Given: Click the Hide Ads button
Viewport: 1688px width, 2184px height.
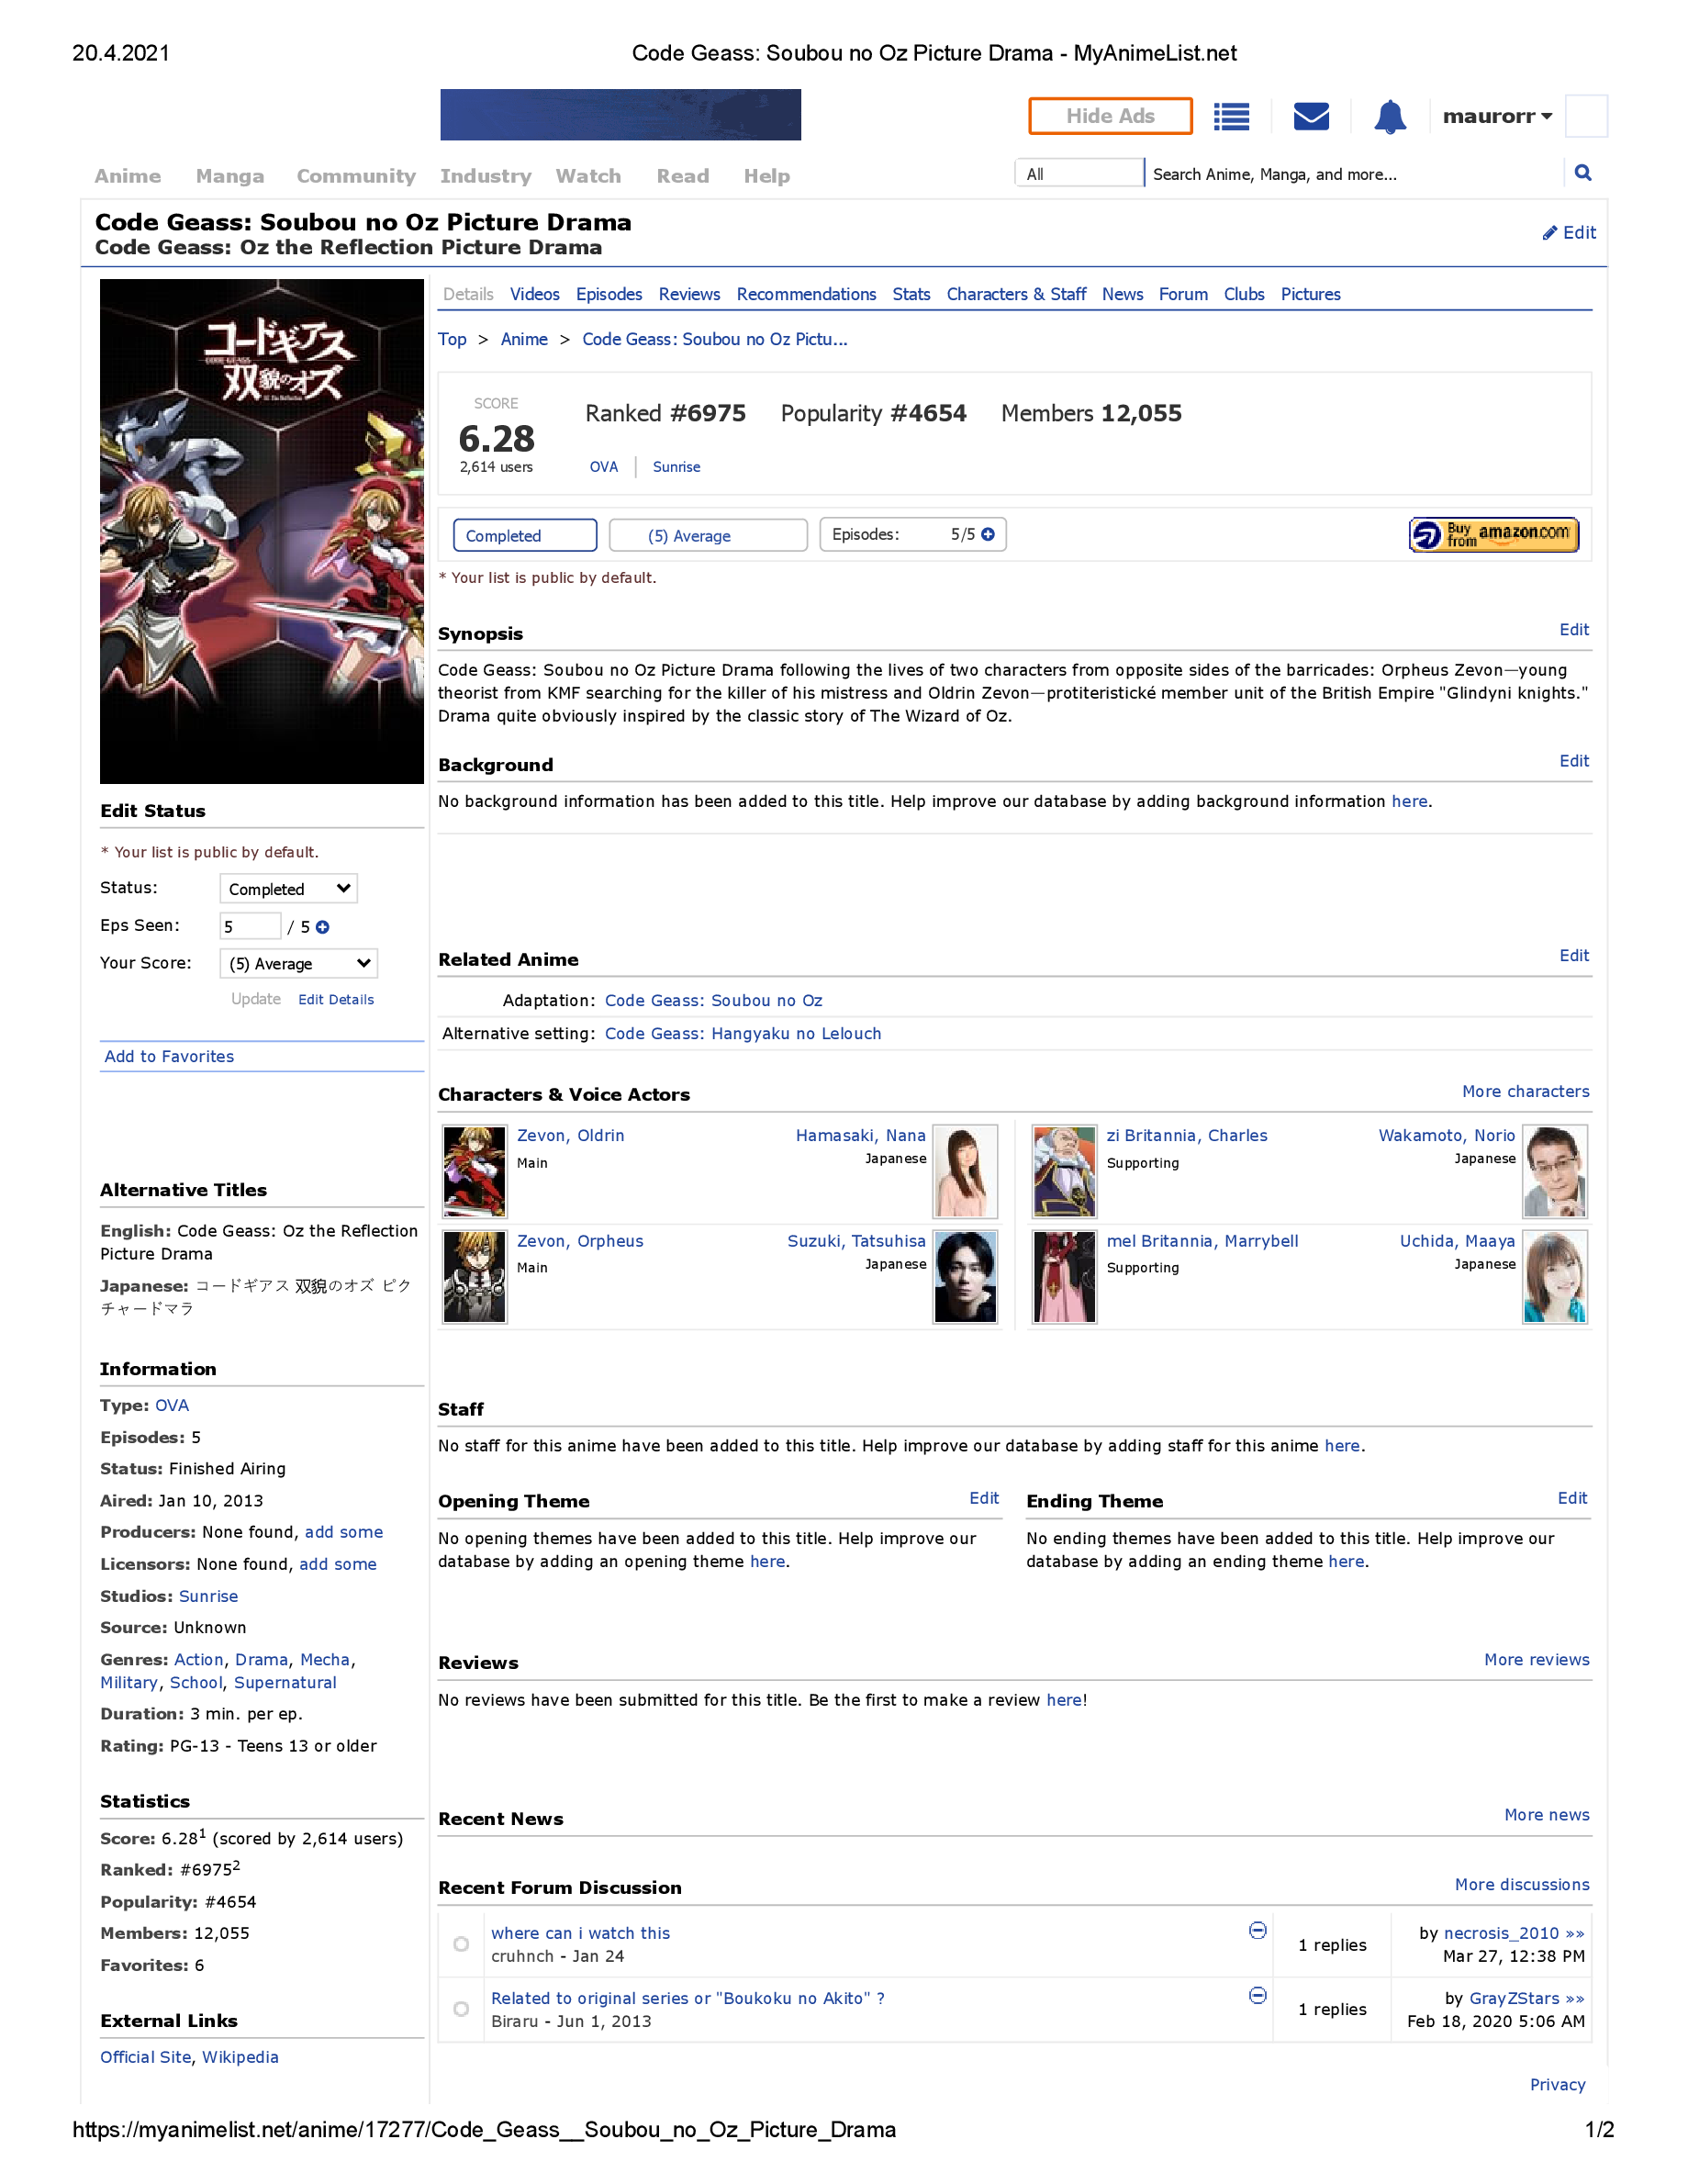Looking at the screenshot, I should click(x=1110, y=116).
